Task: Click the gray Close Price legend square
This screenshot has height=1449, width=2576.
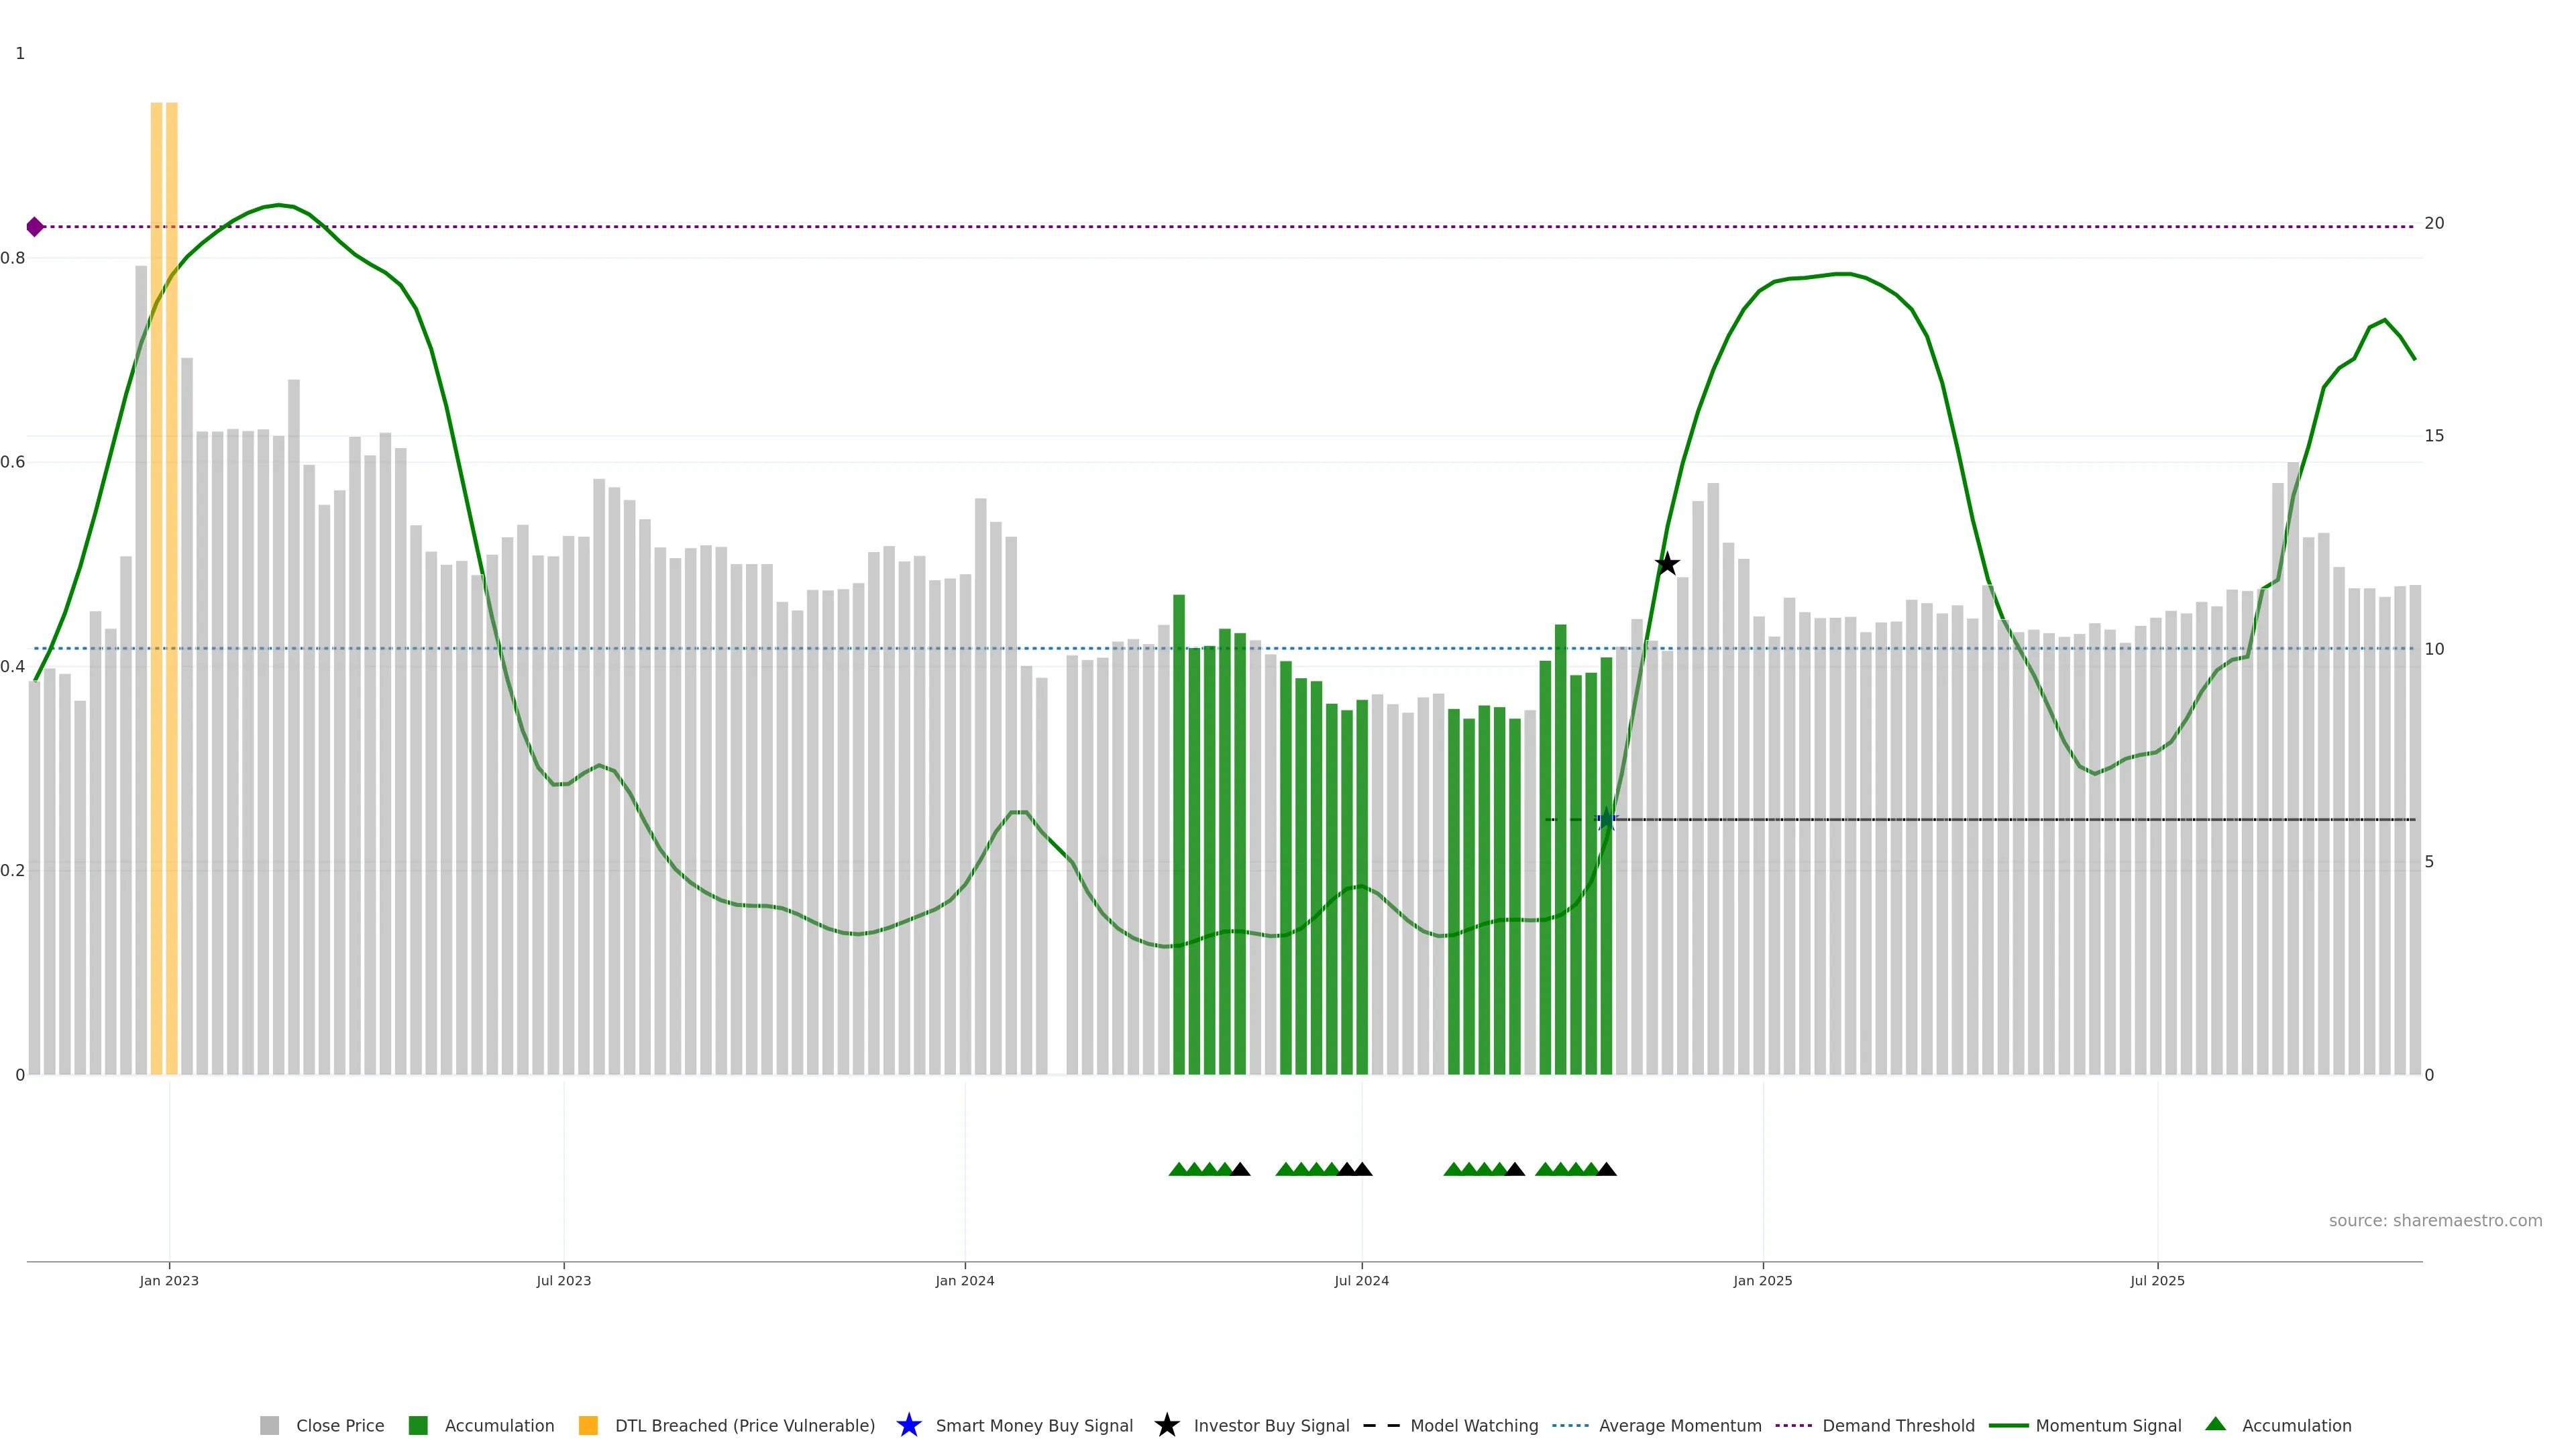Action: [x=270, y=1425]
